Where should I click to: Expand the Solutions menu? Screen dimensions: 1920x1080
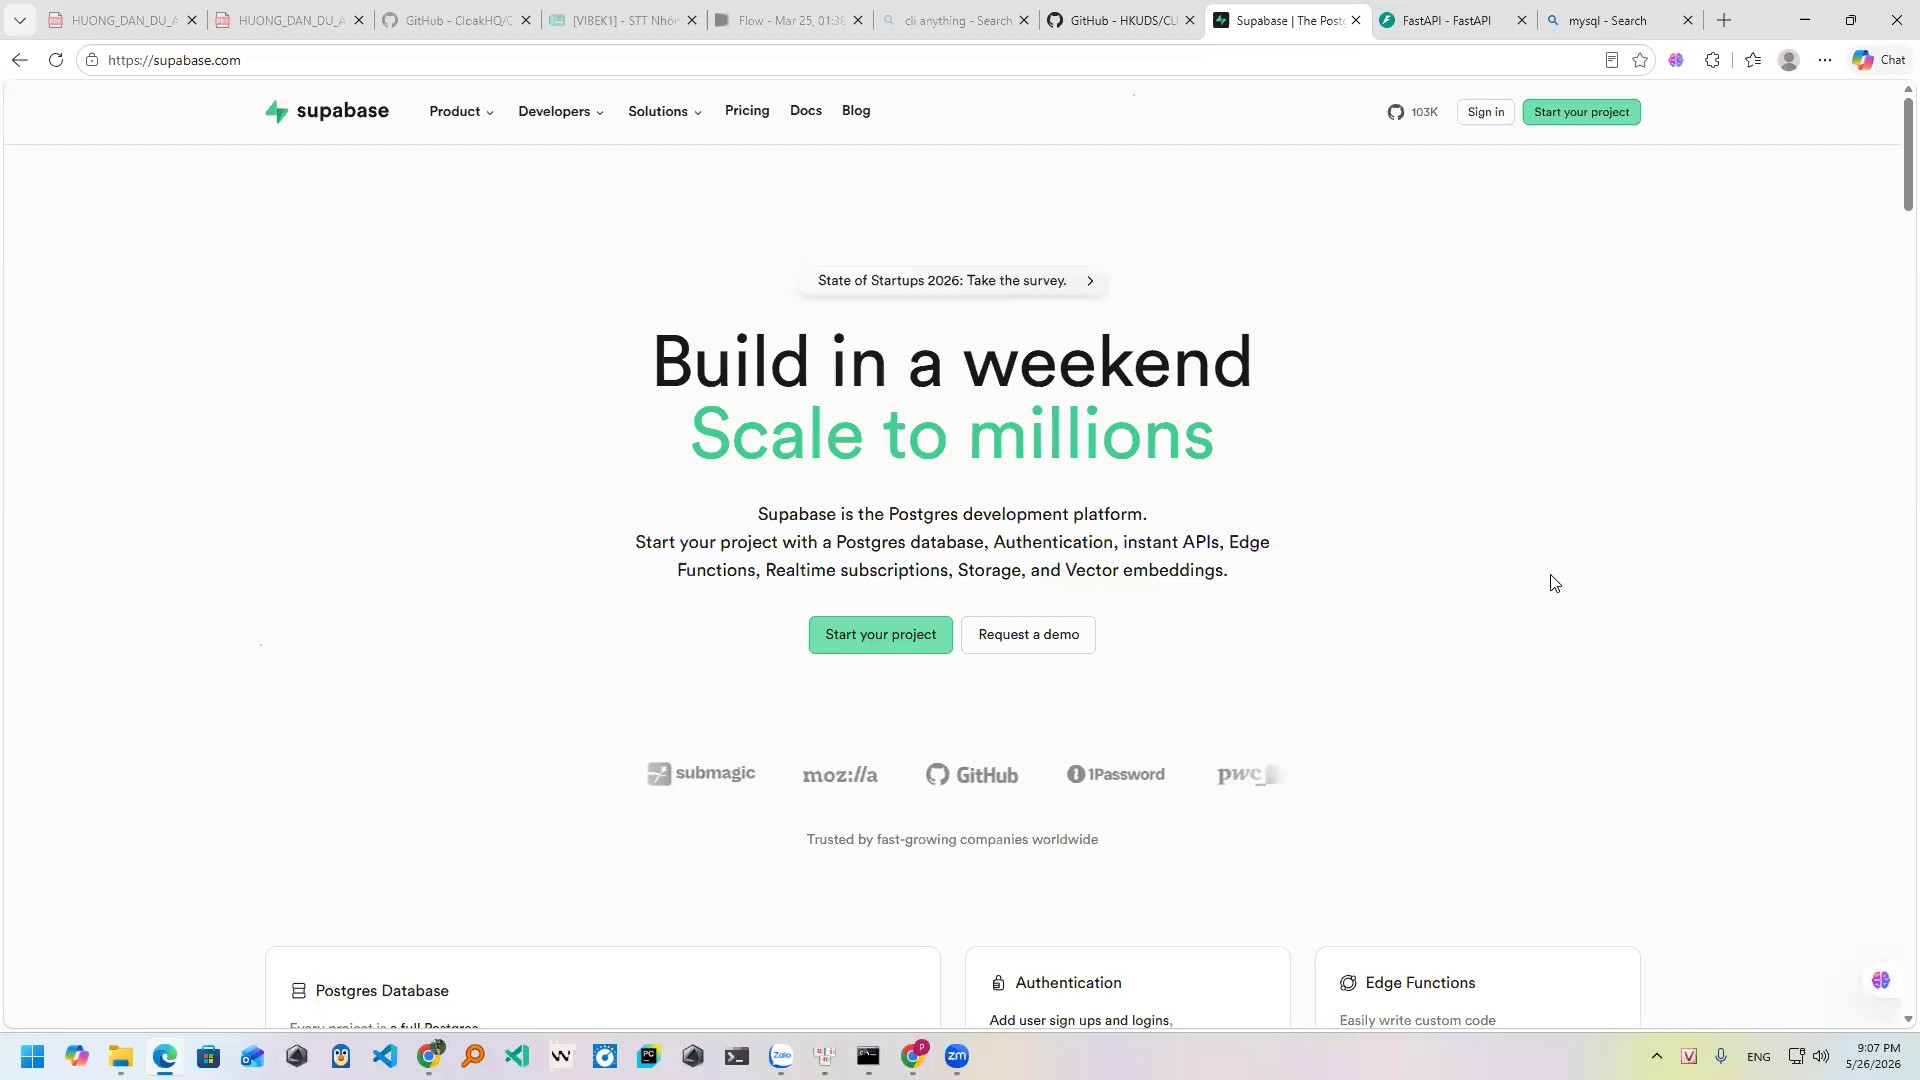pos(665,111)
